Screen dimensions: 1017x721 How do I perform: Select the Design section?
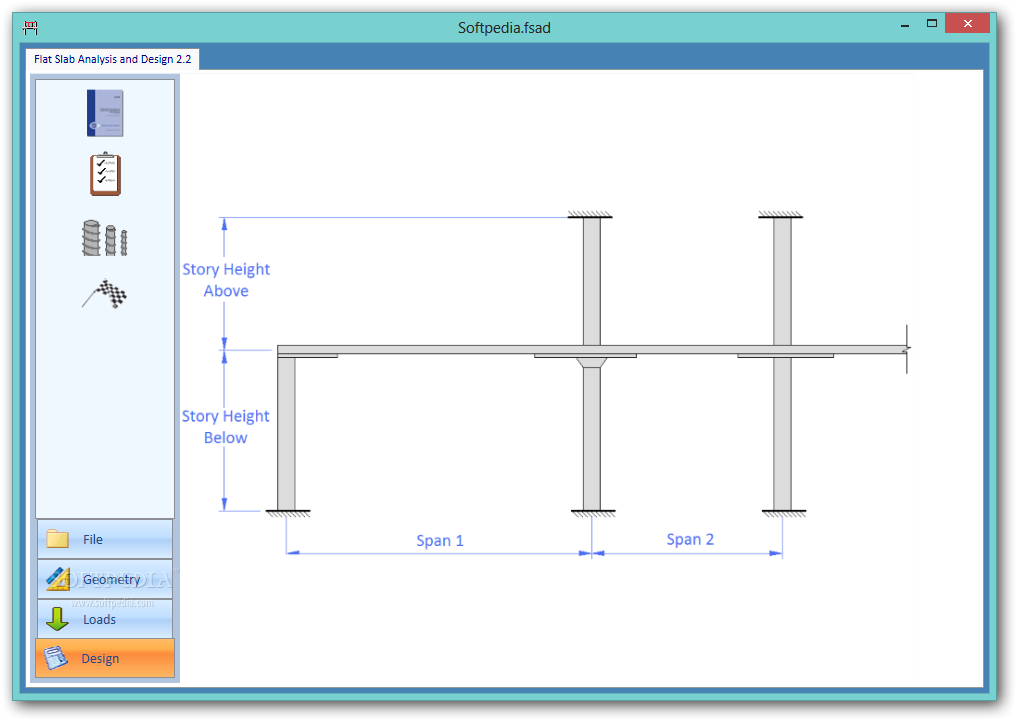tap(105, 659)
